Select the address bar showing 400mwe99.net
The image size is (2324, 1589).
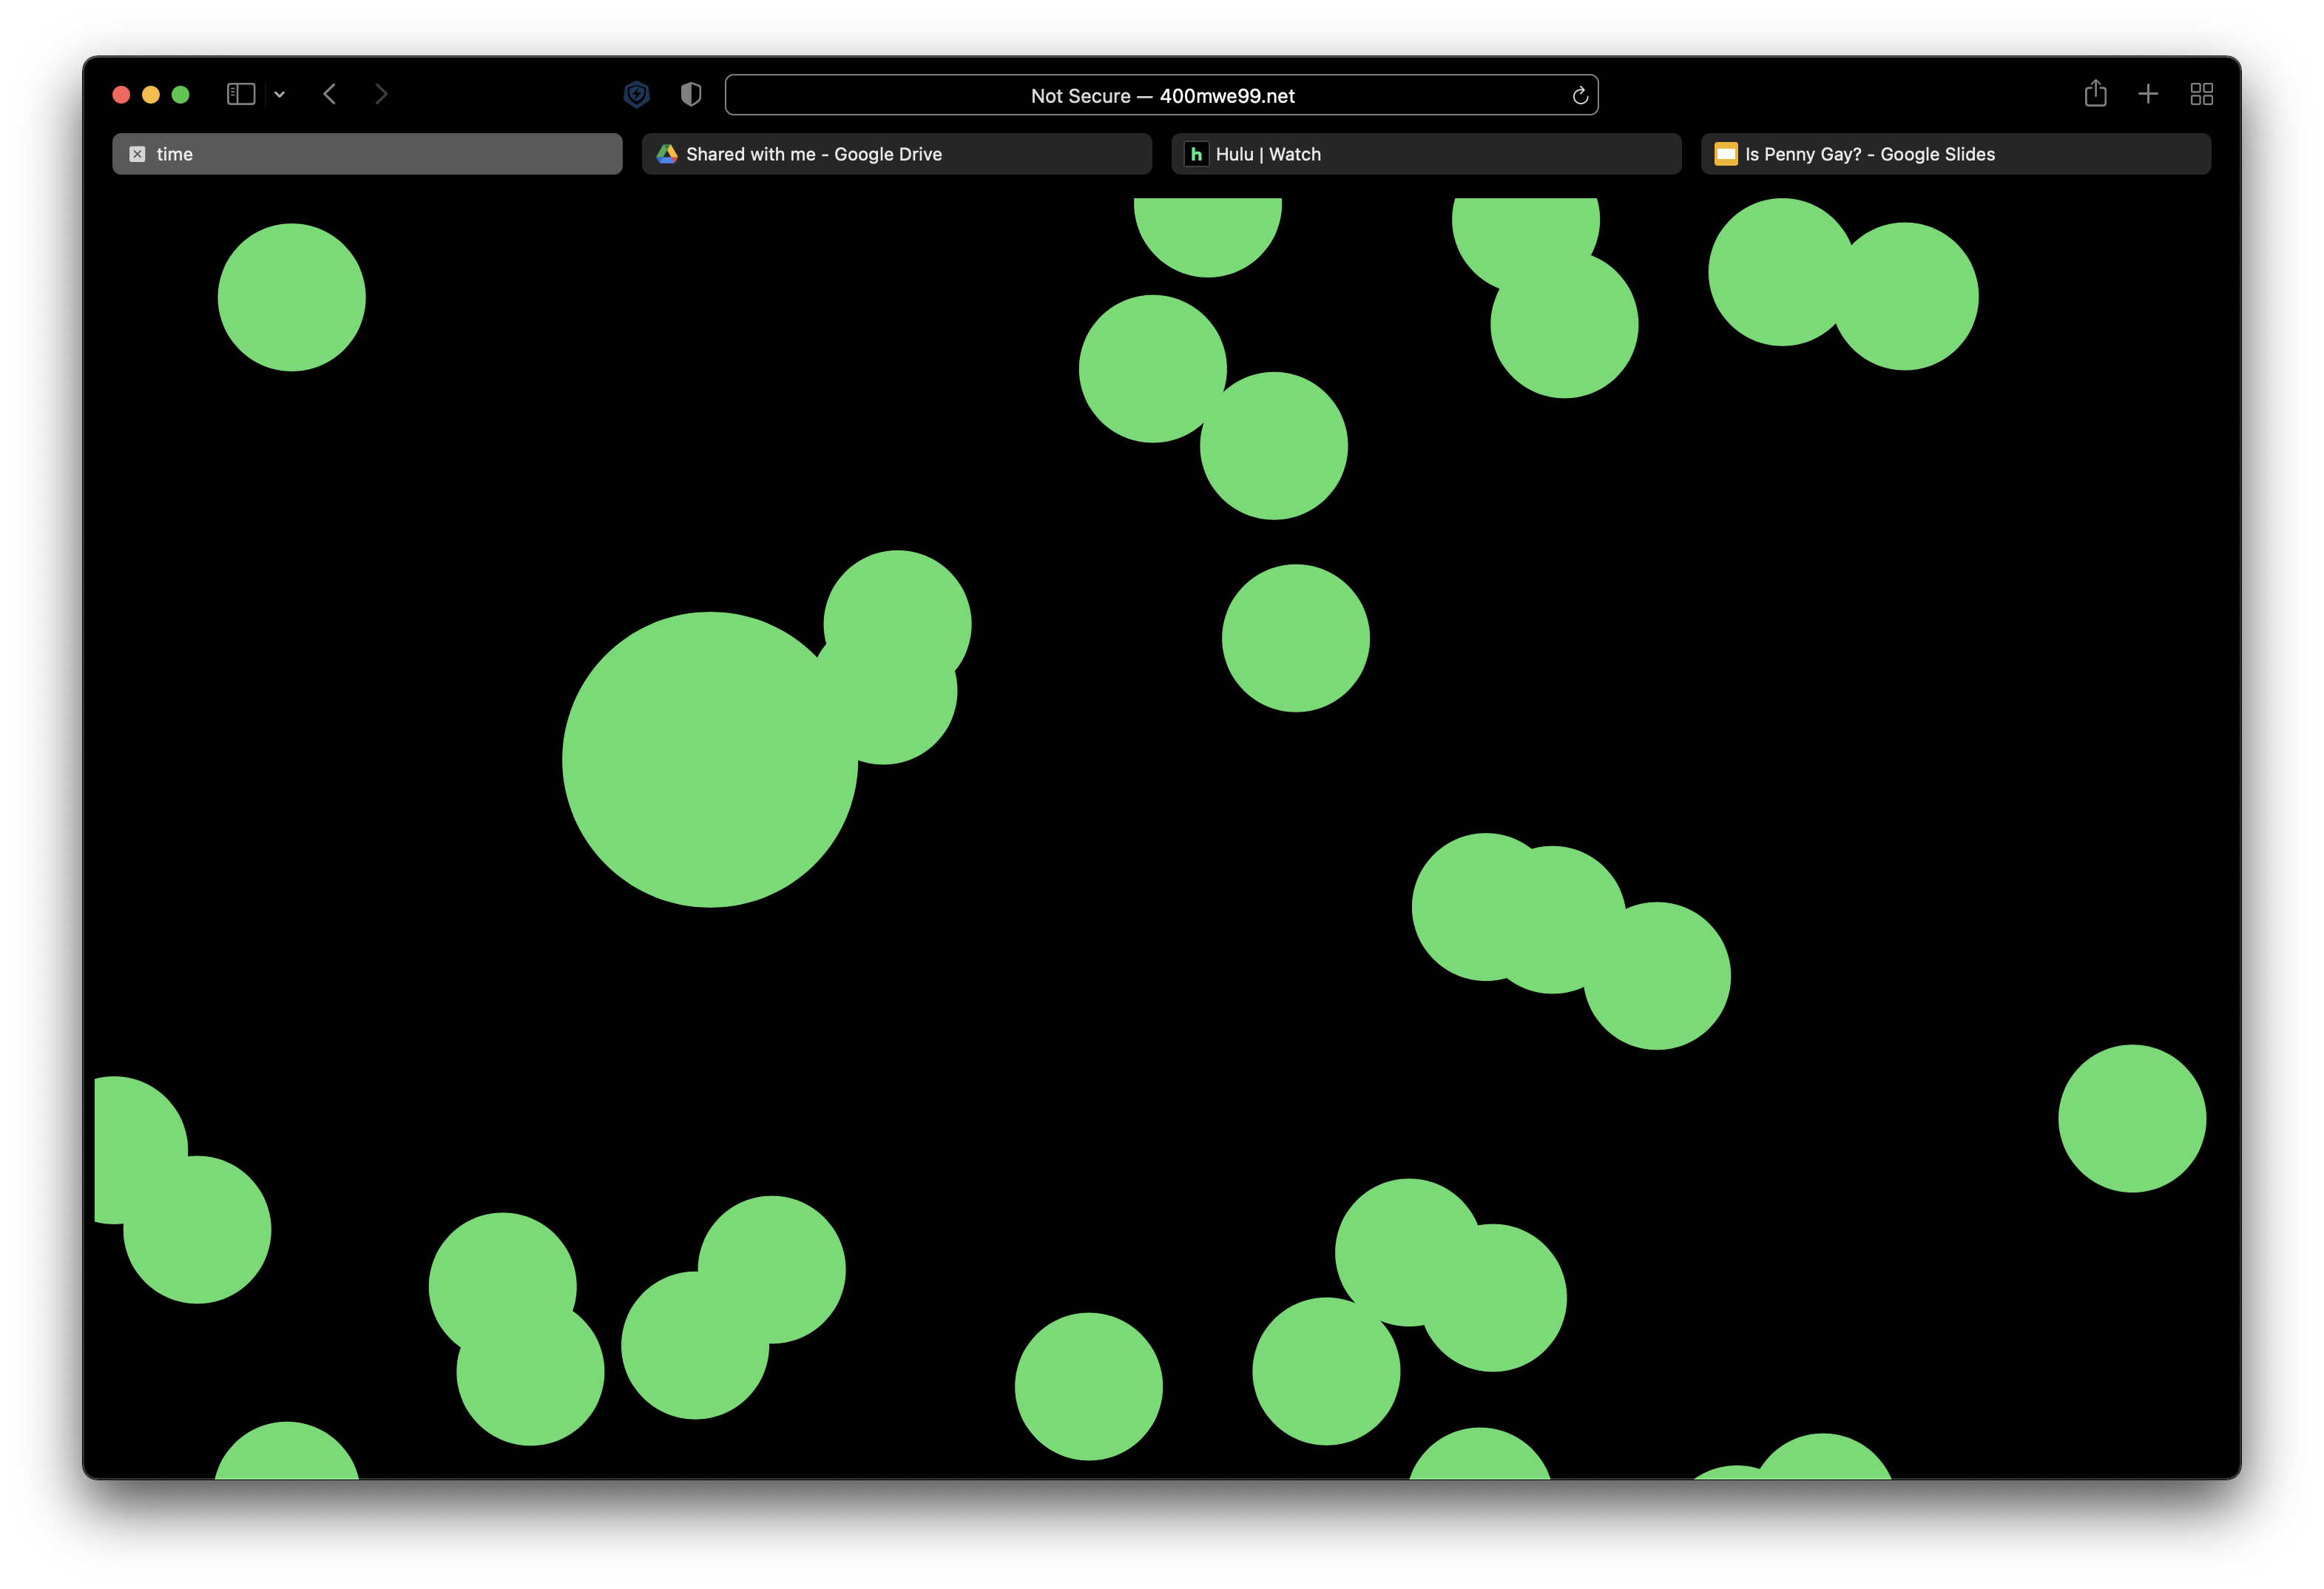coord(1162,95)
